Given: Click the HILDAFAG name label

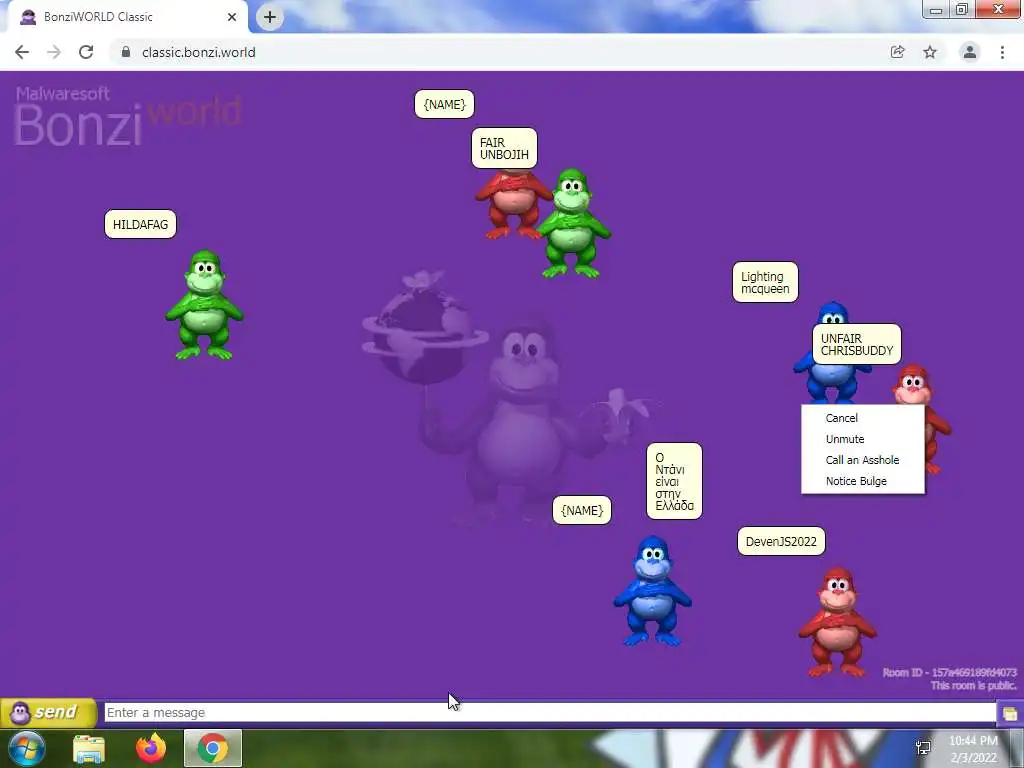Looking at the screenshot, I should coord(140,224).
